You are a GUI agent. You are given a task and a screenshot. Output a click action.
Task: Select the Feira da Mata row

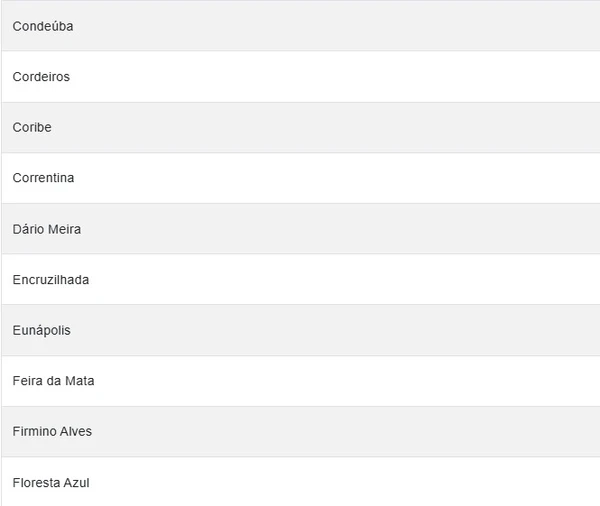[x=300, y=381]
